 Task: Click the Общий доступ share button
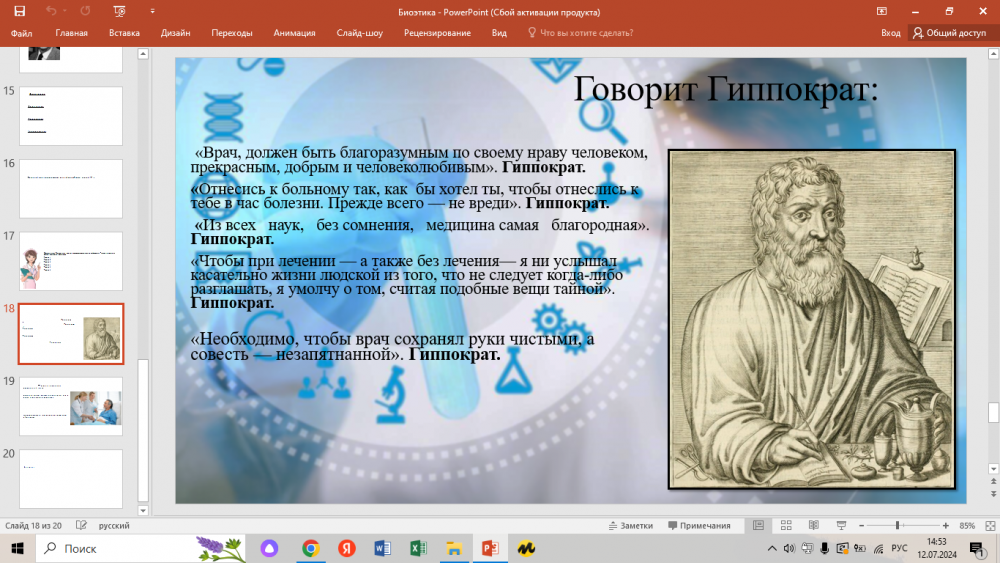[x=950, y=33]
